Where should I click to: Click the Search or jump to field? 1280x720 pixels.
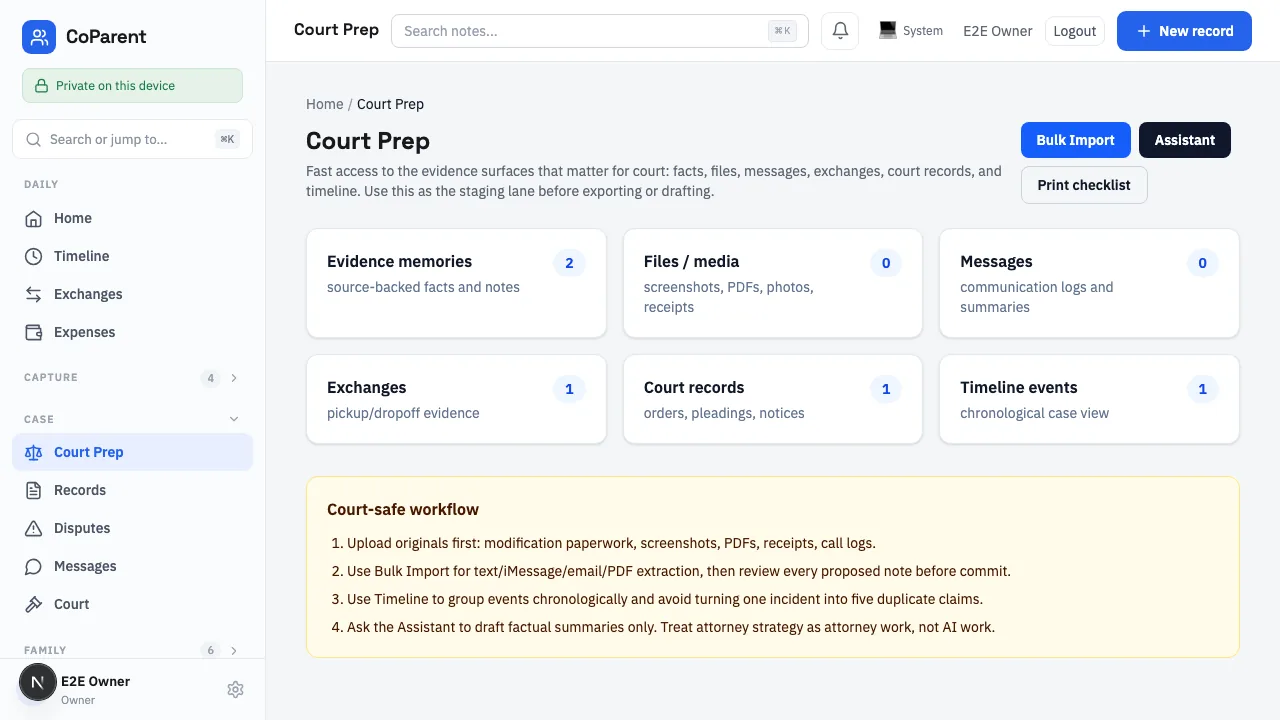132,139
